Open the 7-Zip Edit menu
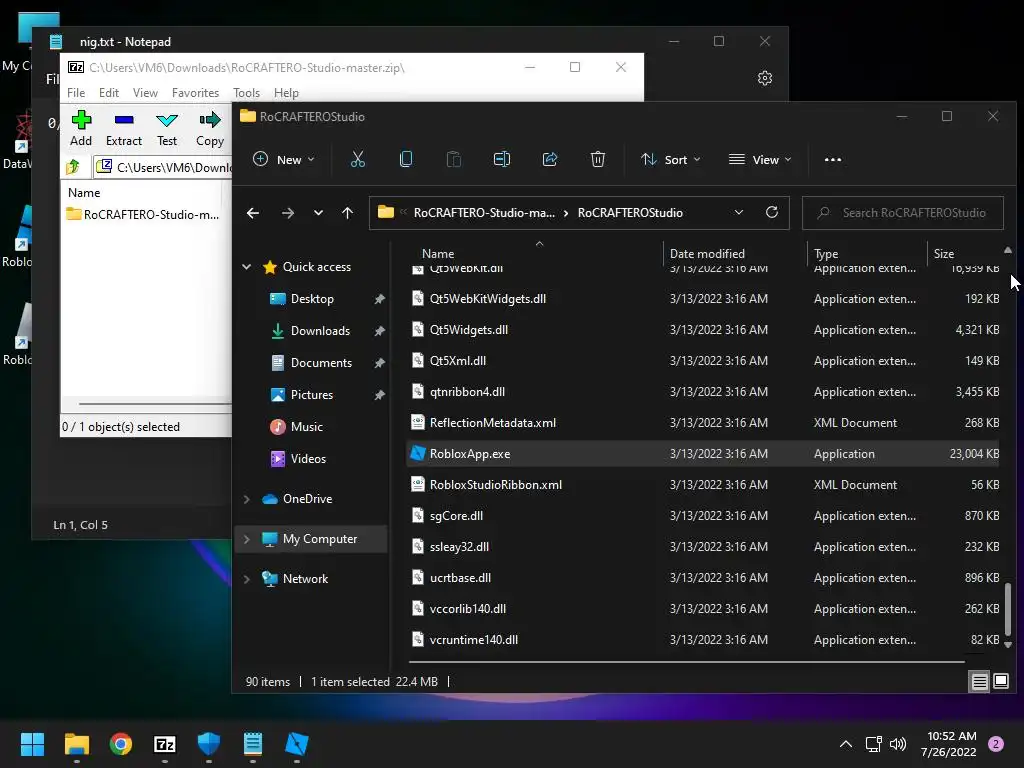 [109, 93]
